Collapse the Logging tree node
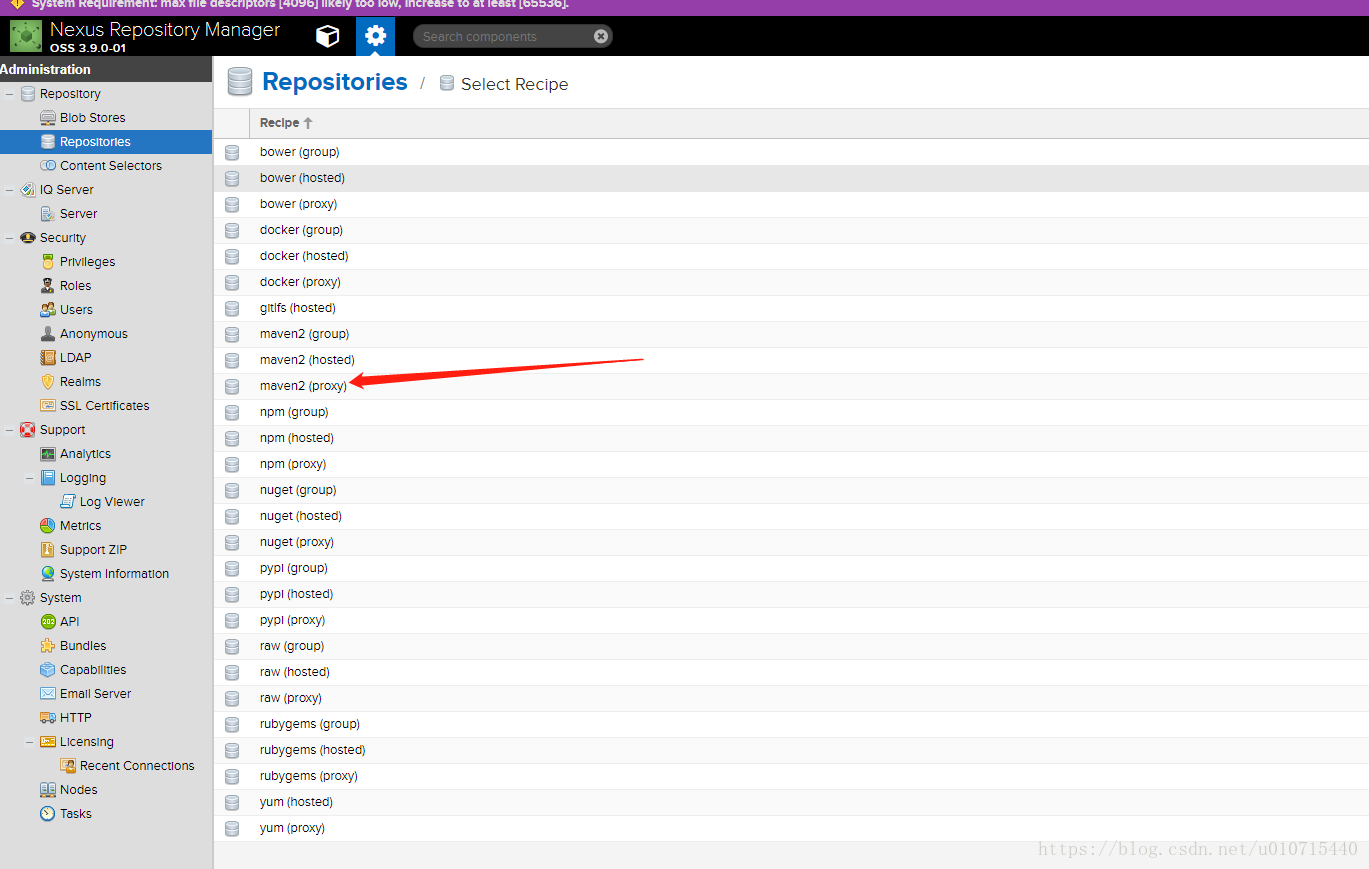Image resolution: width=1369 pixels, height=869 pixels. click(x=29, y=478)
